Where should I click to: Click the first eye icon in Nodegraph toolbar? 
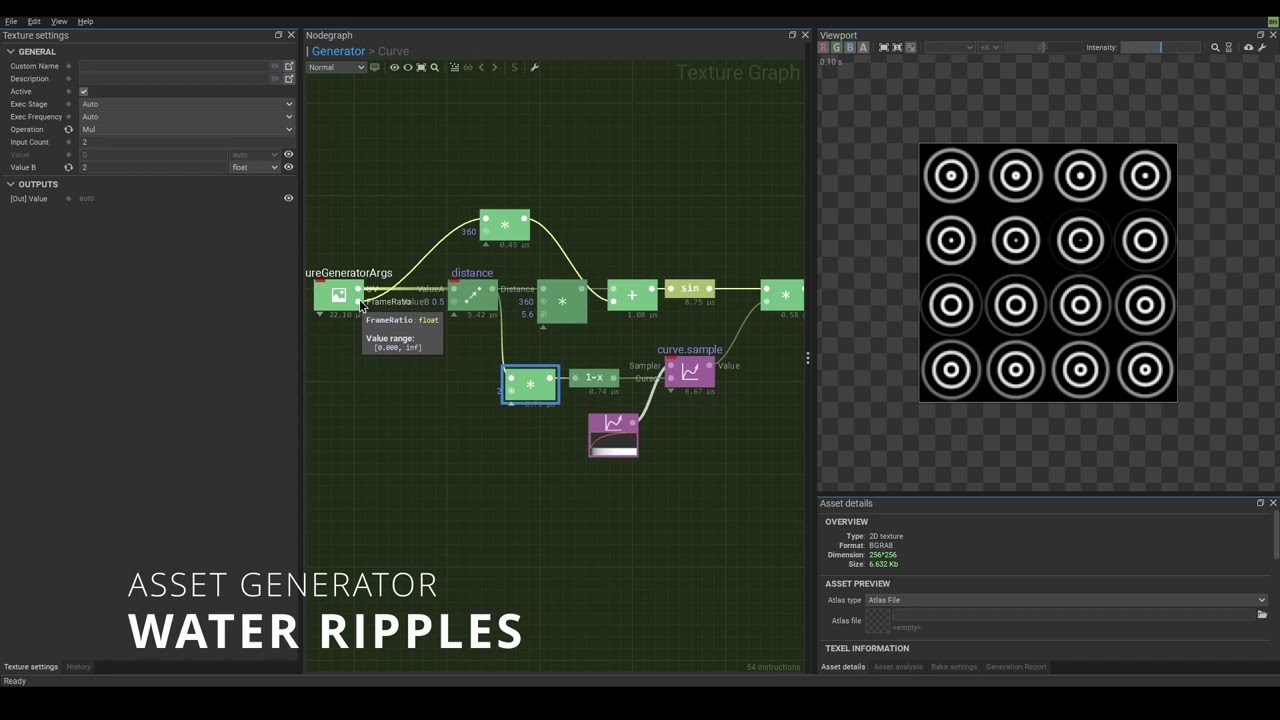[x=394, y=68]
